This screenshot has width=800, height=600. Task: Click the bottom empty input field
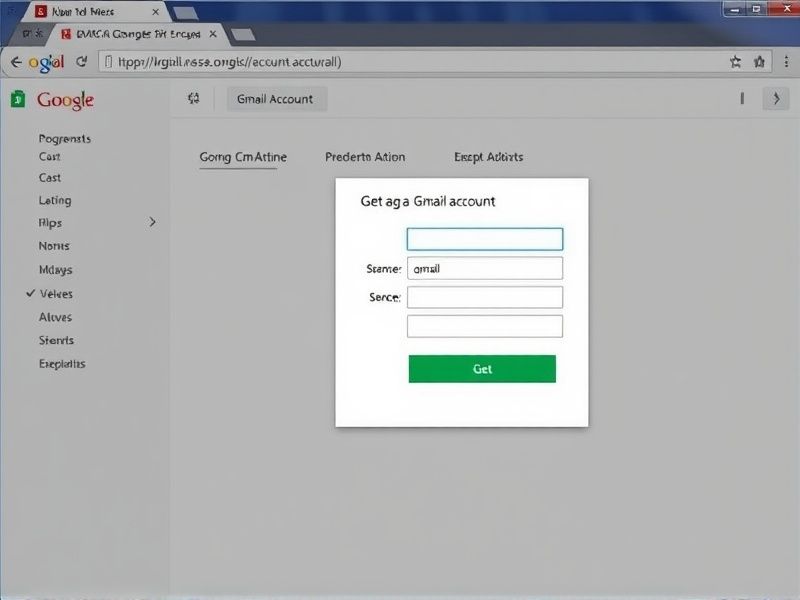tap(485, 327)
